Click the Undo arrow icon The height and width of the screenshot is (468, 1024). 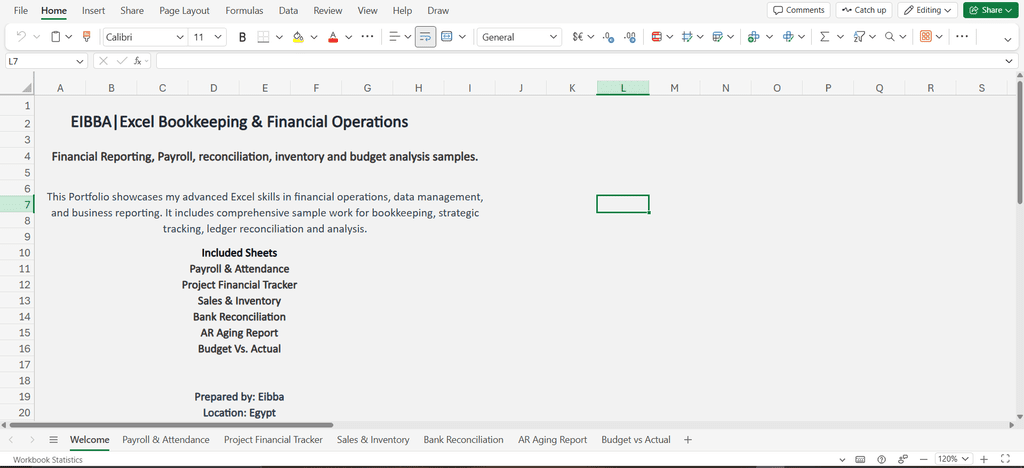pyautogui.click(x=21, y=37)
